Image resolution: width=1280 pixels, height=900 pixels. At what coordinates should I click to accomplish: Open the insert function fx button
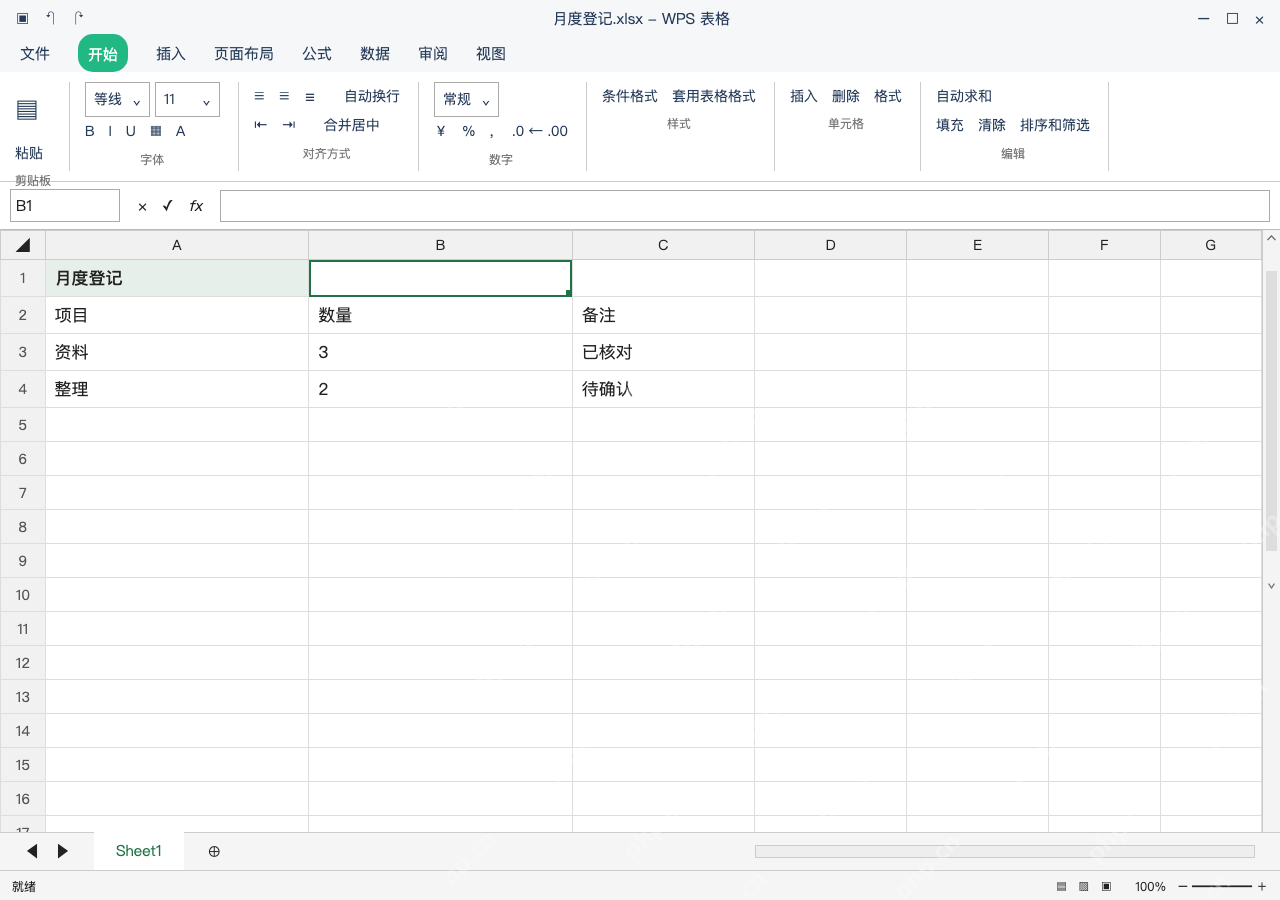196,206
